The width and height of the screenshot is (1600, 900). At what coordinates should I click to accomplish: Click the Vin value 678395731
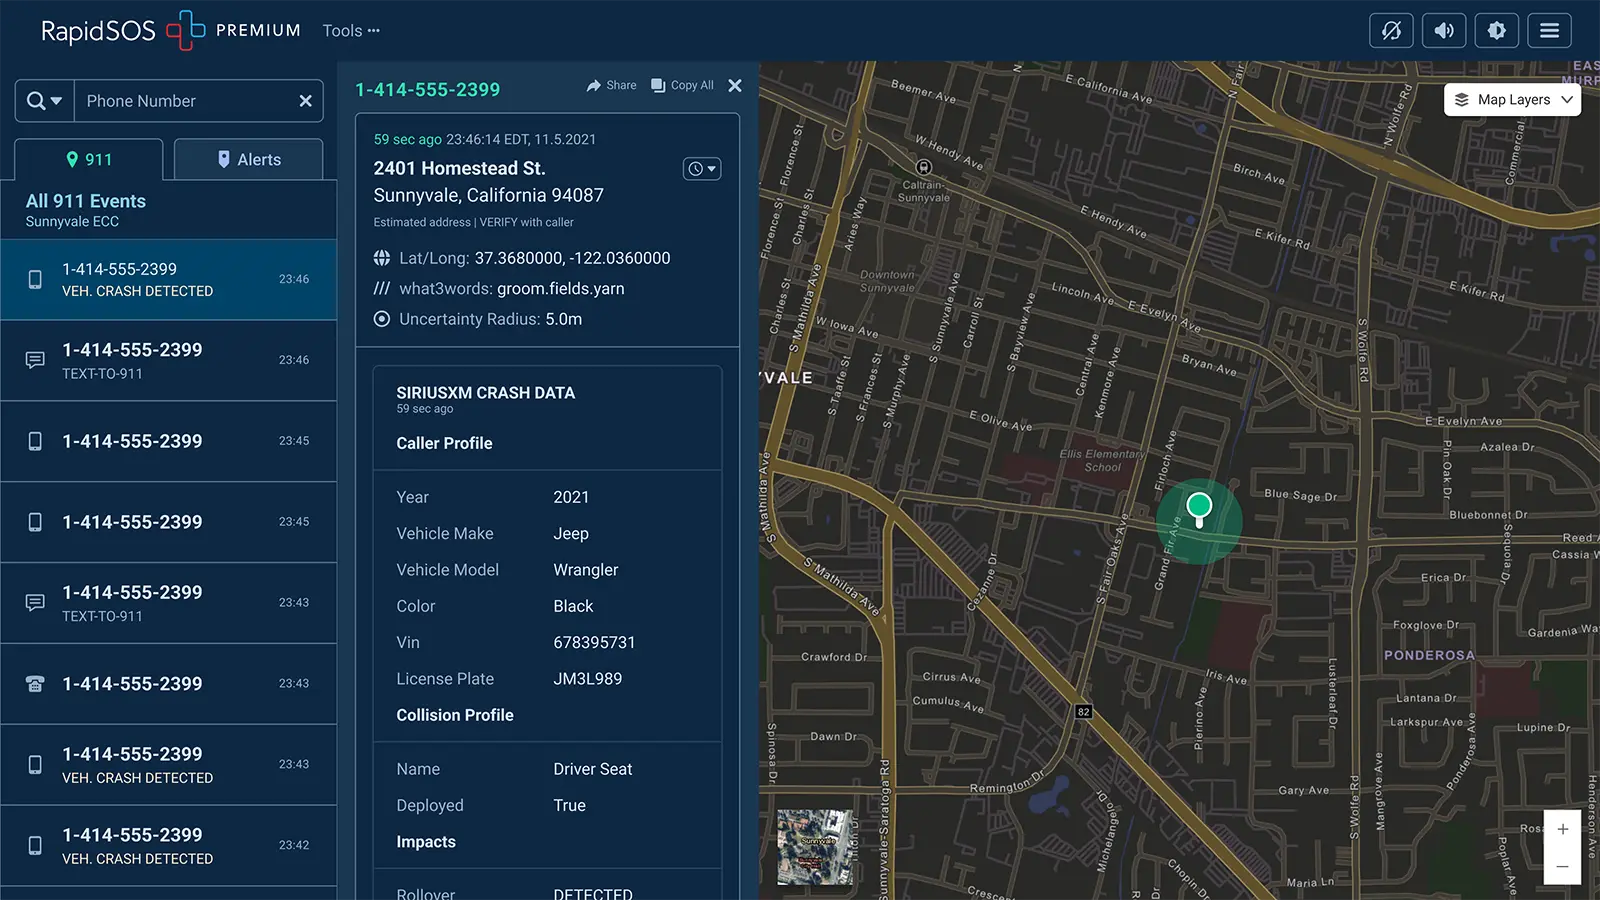click(x=594, y=643)
